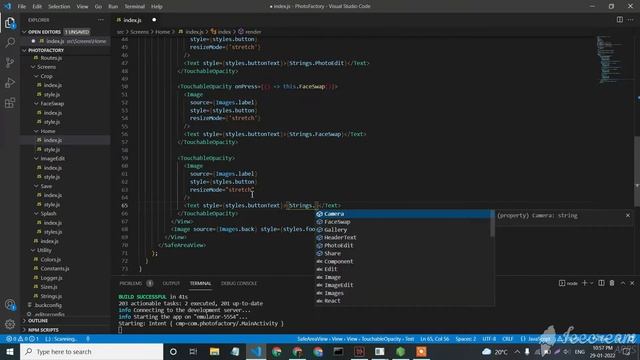Change encoding via UTF-8 status item

pos(489,339)
